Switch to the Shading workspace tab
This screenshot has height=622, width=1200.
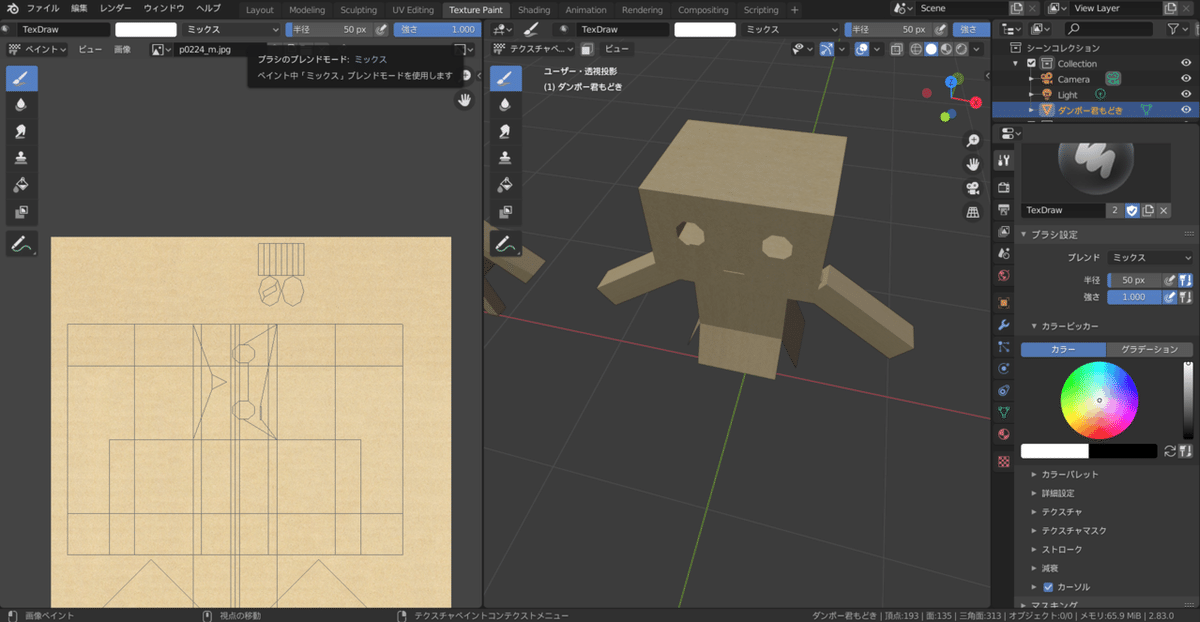pyautogui.click(x=534, y=10)
